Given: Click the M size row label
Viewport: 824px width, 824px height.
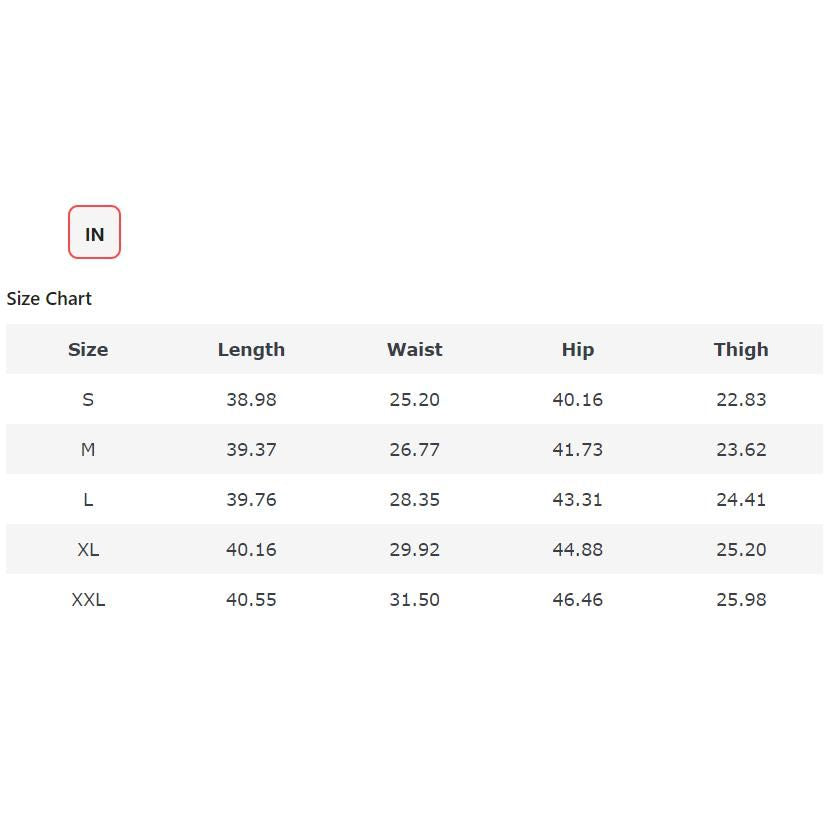Looking at the screenshot, I should tap(88, 450).
